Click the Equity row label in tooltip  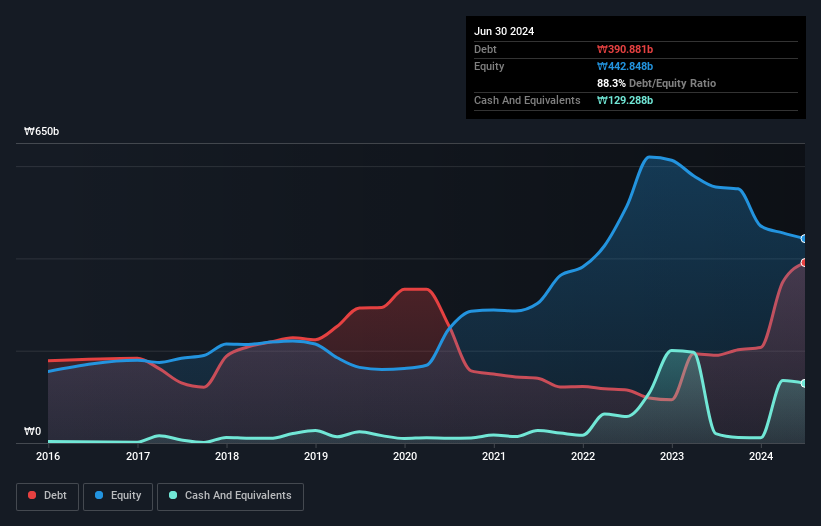(x=489, y=66)
